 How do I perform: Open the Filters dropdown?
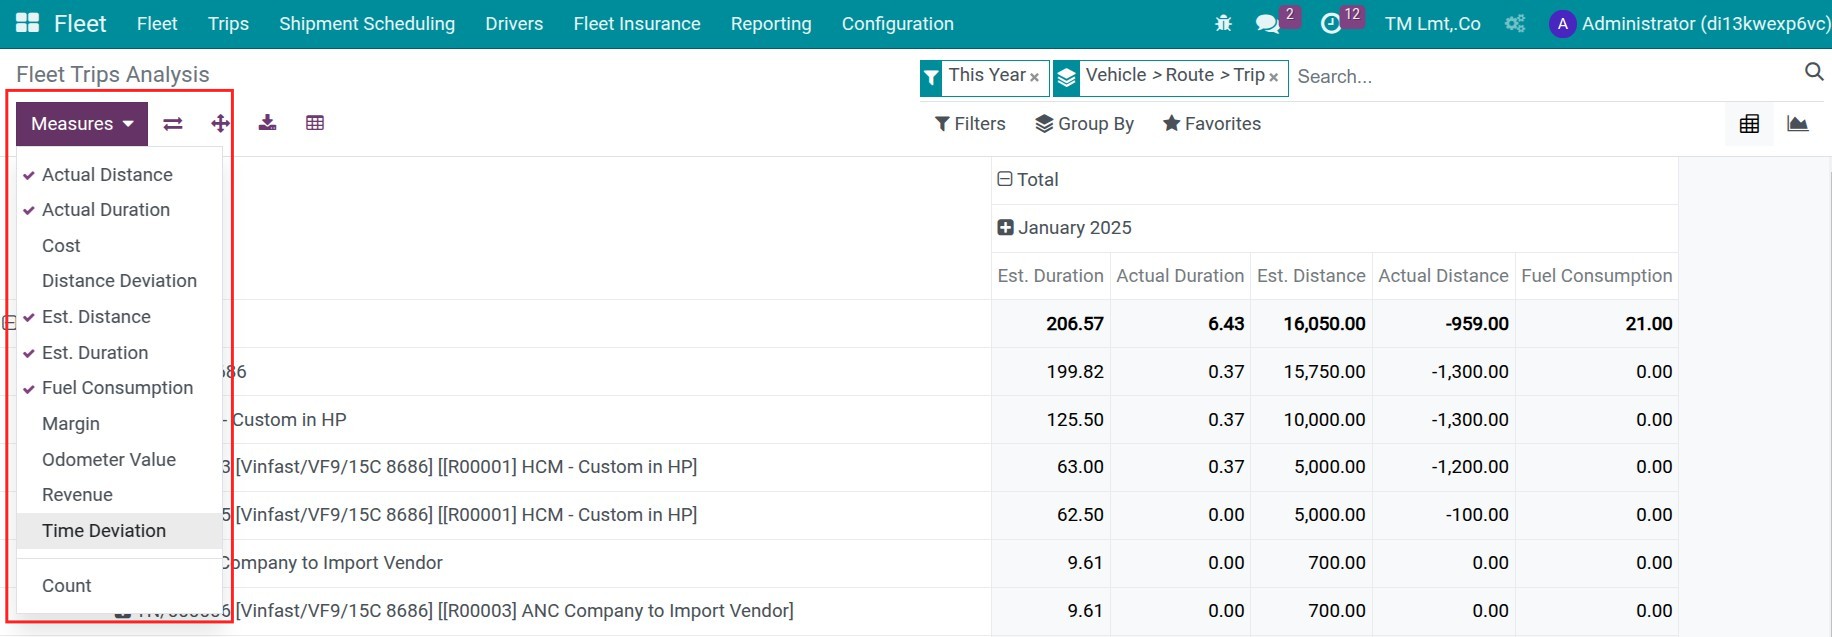[x=970, y=124]
